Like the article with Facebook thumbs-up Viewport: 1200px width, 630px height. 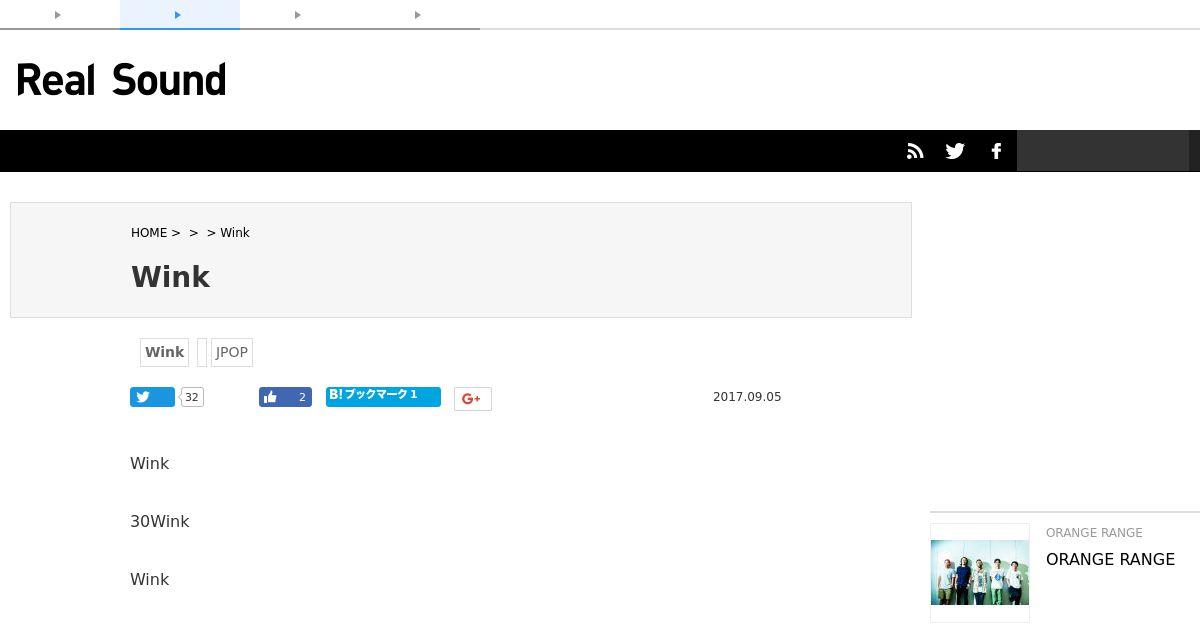(x=285, y=397)
